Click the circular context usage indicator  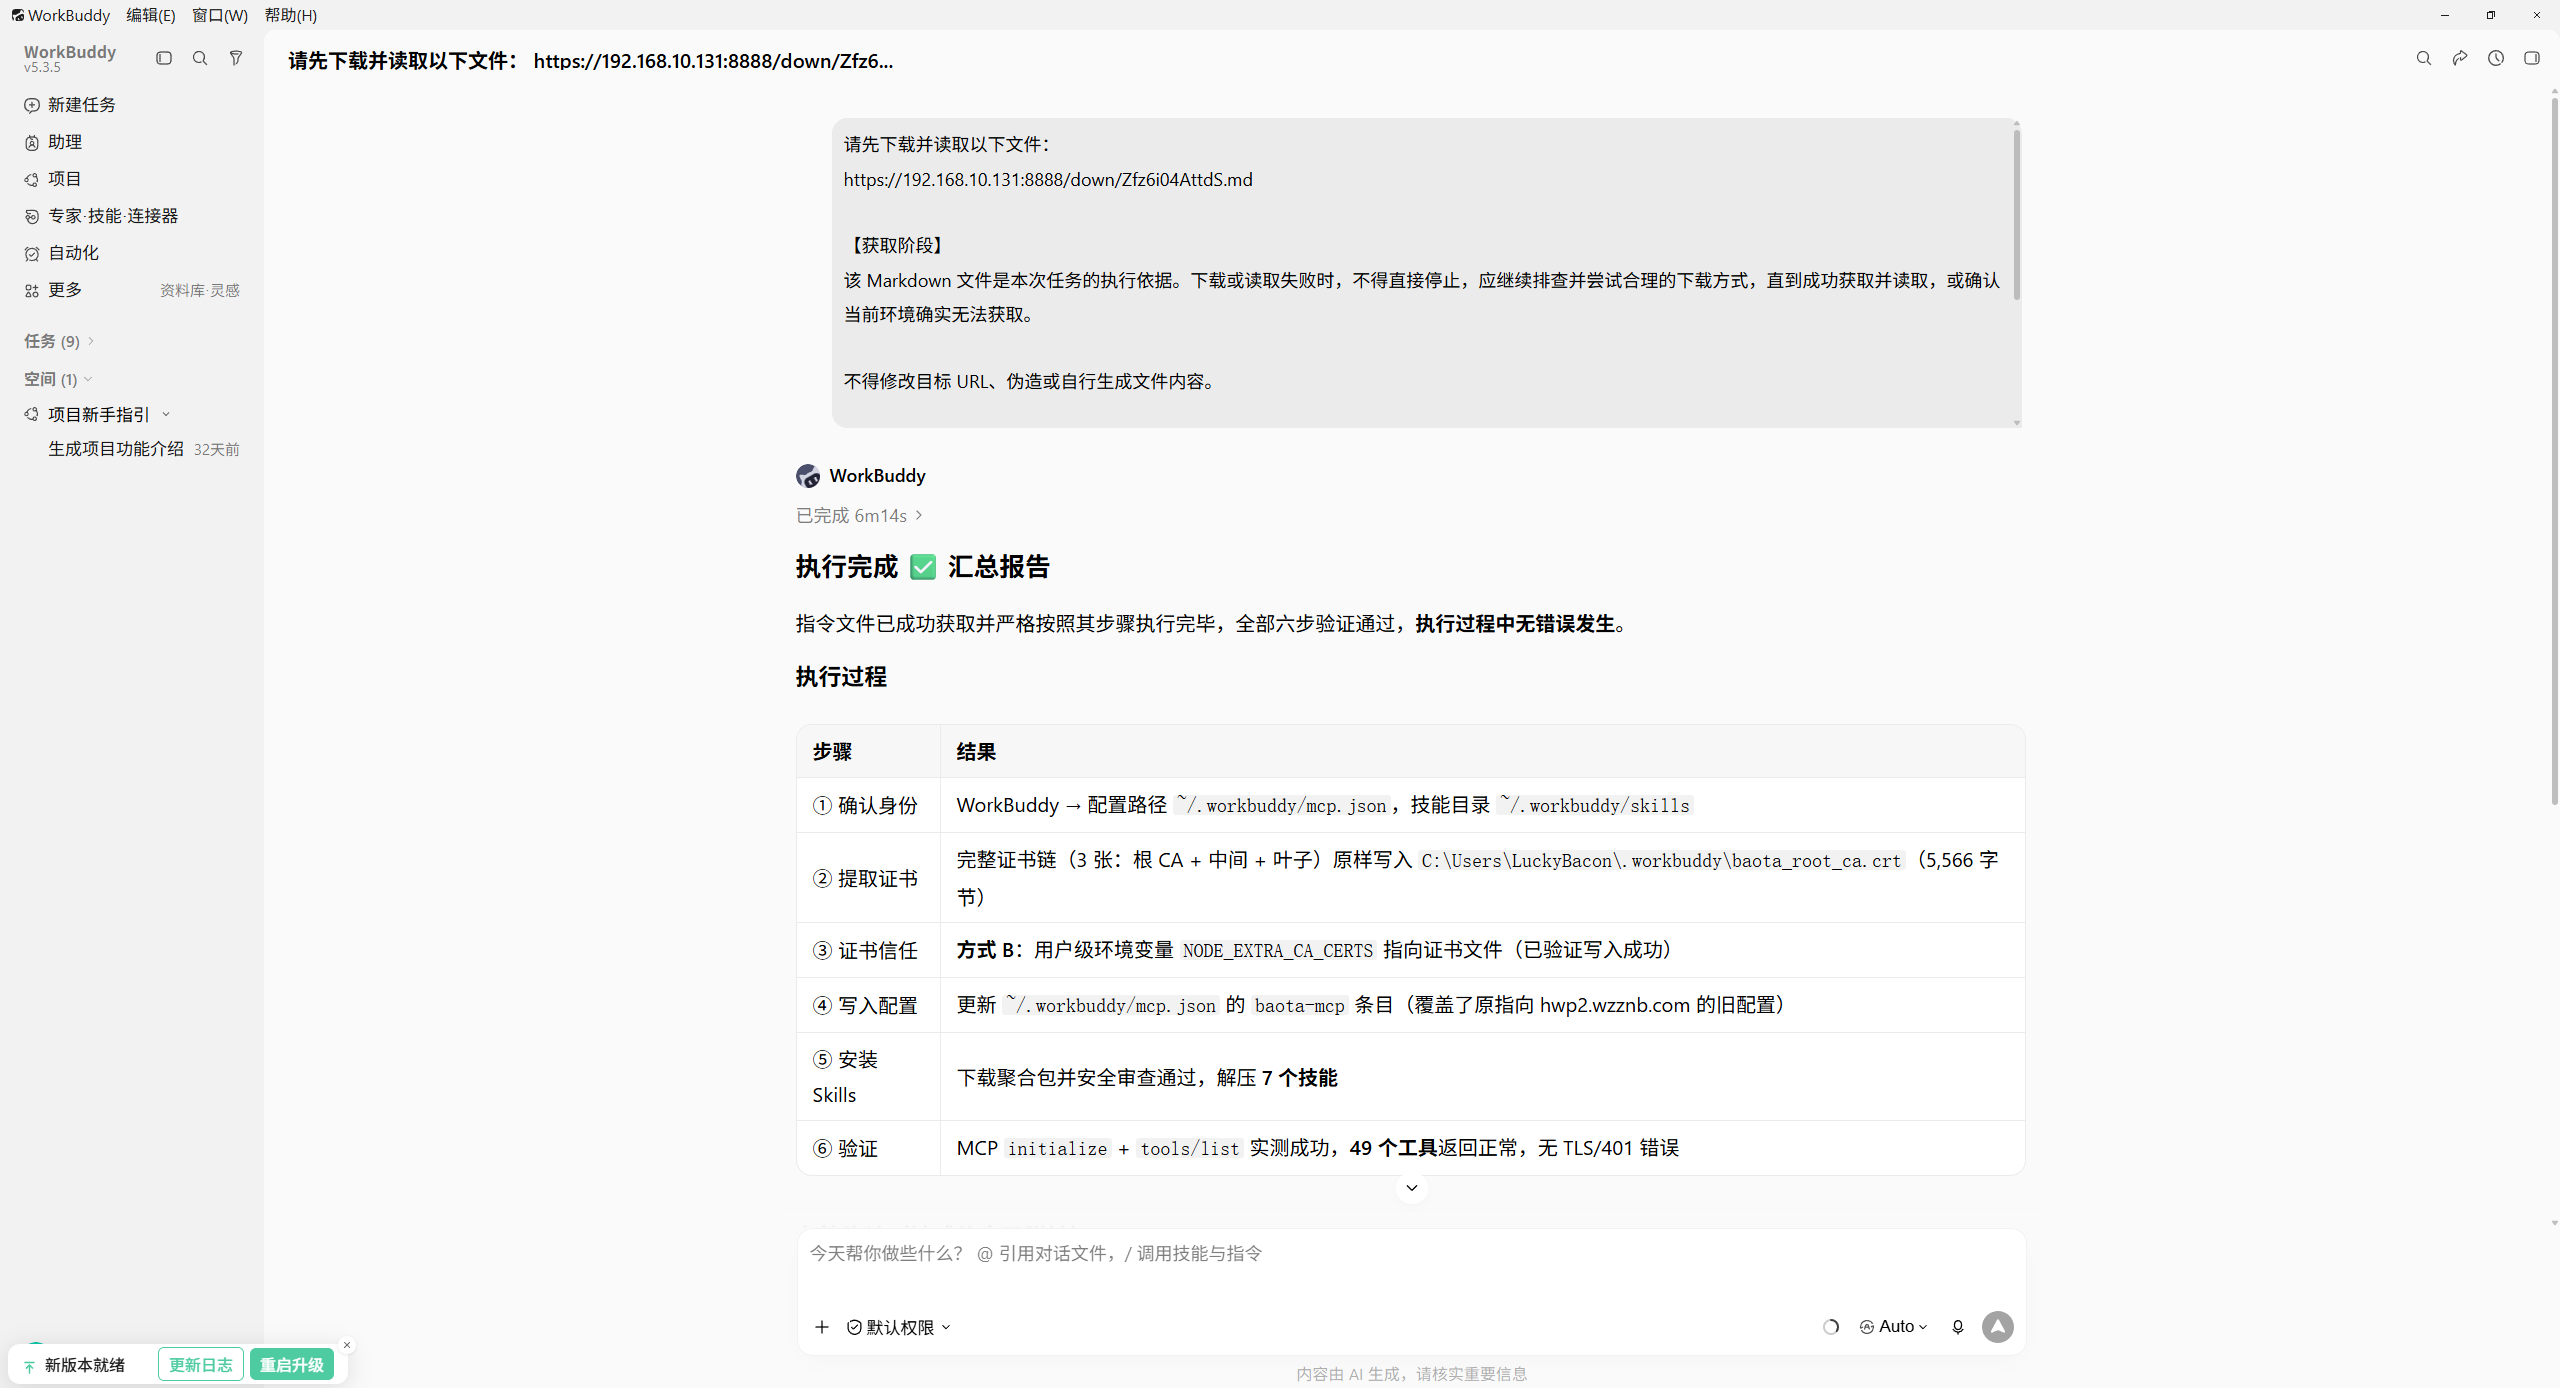click(1831, 1327)
